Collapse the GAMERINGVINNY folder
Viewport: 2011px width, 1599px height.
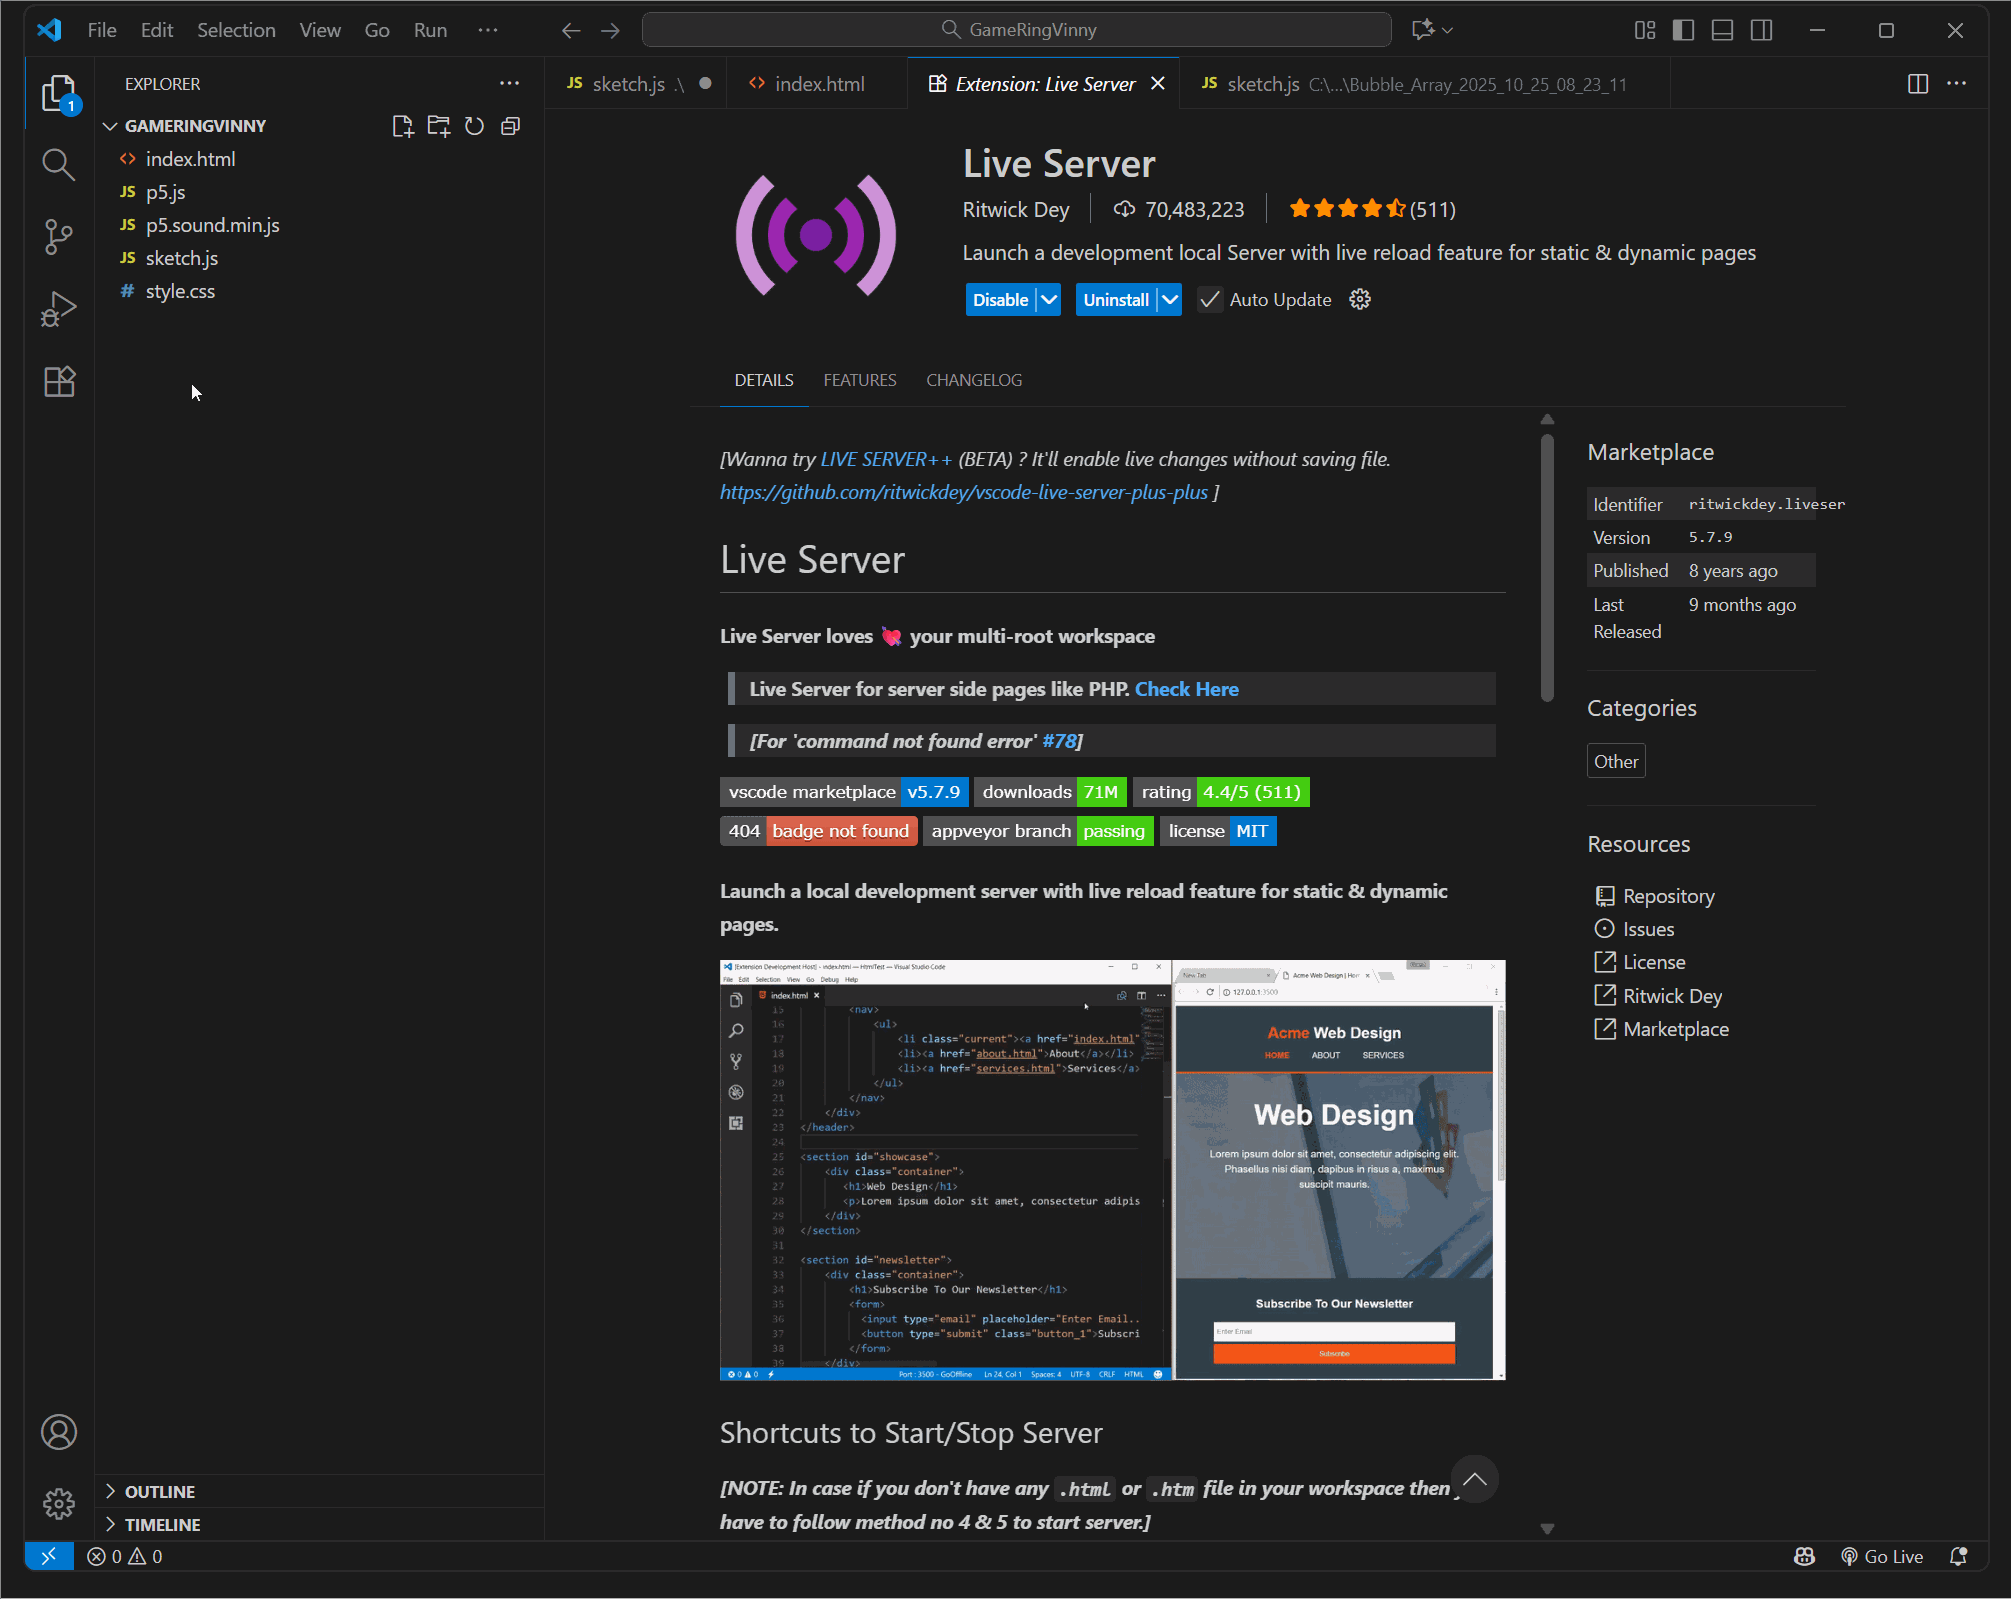point(110,126)
